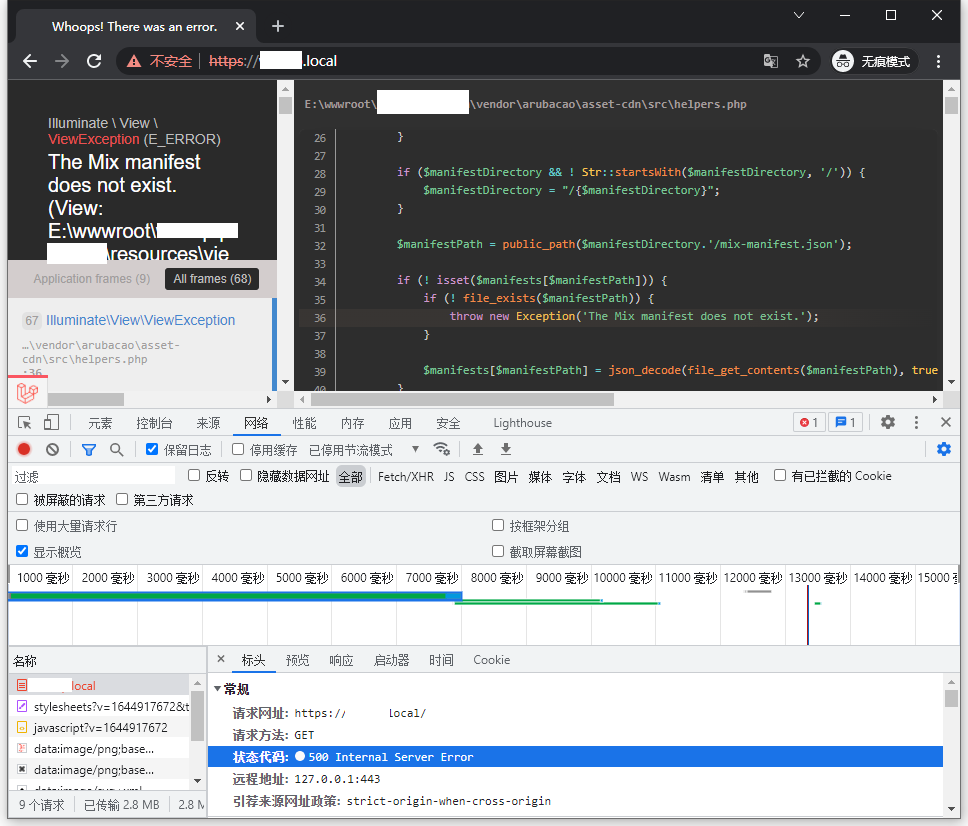Image resolution: width=968 pixels, height=826 pixels.
Task: Click the export HAR download icon
Action: pyautogui.click(x=506, y=450)
